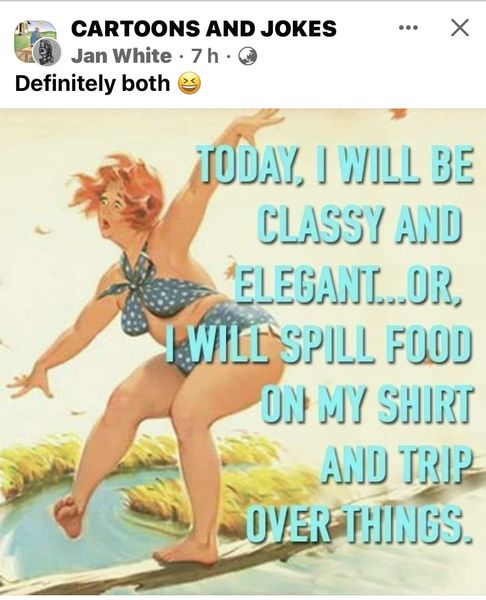Click the "ON MY SHIRT" meme text
Viewport: 486px width, 600px height.
click(x=367, y=403)
